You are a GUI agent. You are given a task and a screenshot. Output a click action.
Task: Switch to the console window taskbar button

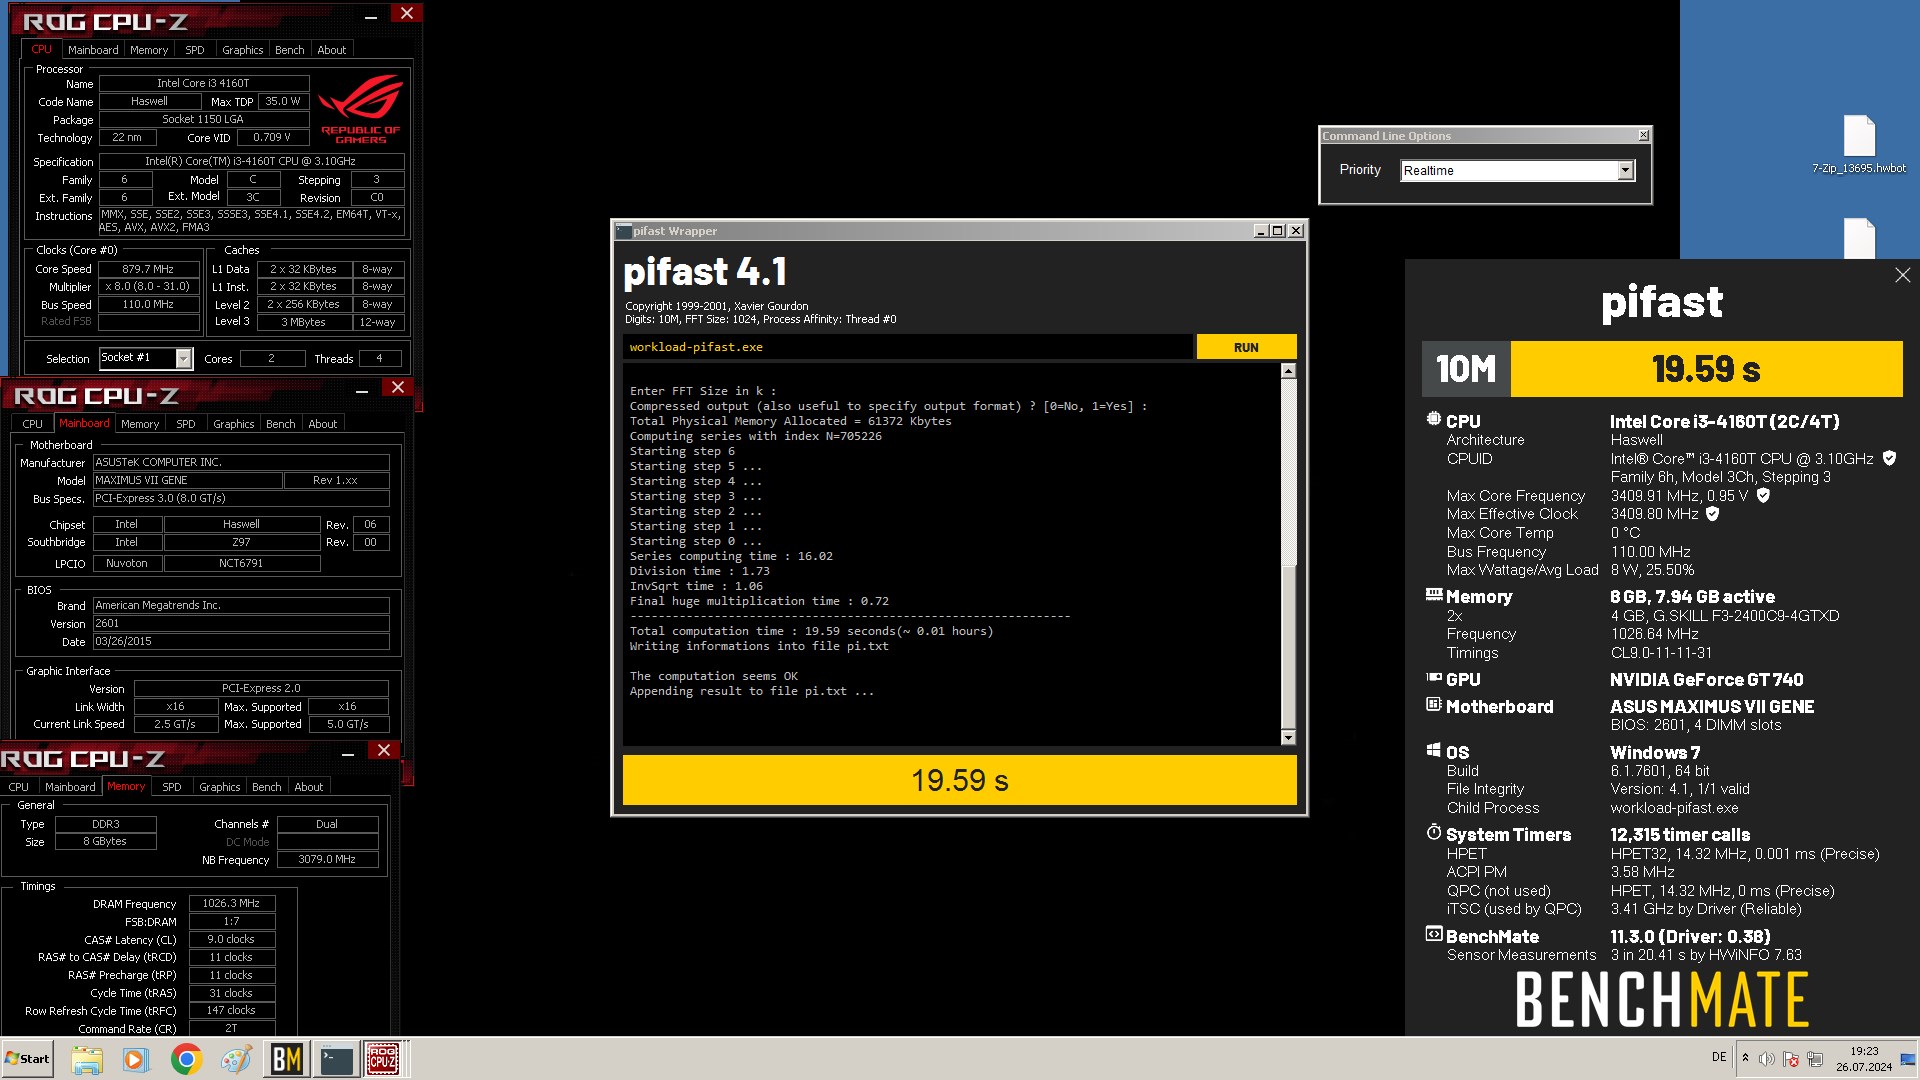tap(336, 1059)
